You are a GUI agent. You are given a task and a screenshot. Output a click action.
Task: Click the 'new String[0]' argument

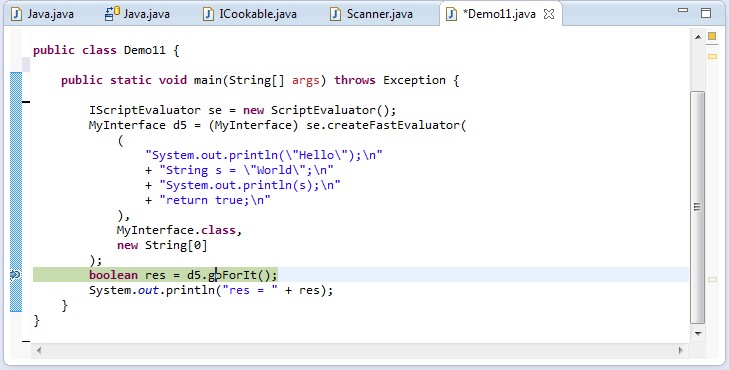162,245
